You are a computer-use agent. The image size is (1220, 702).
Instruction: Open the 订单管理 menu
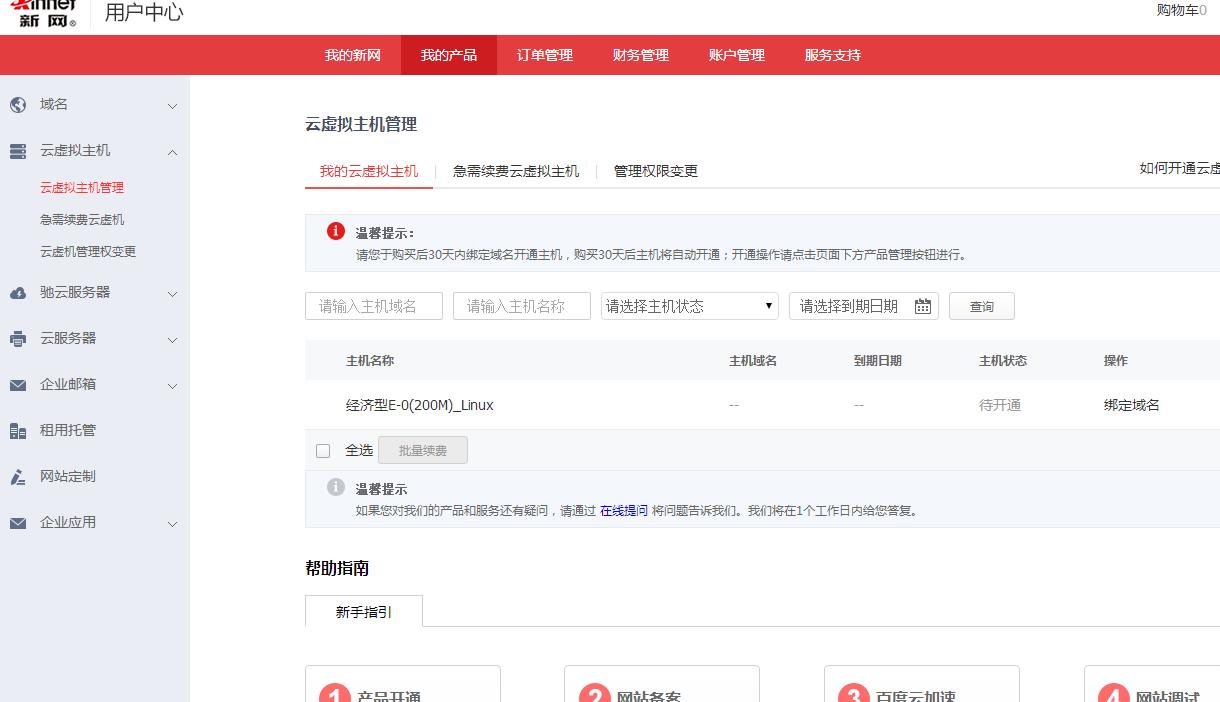point(544,55)
